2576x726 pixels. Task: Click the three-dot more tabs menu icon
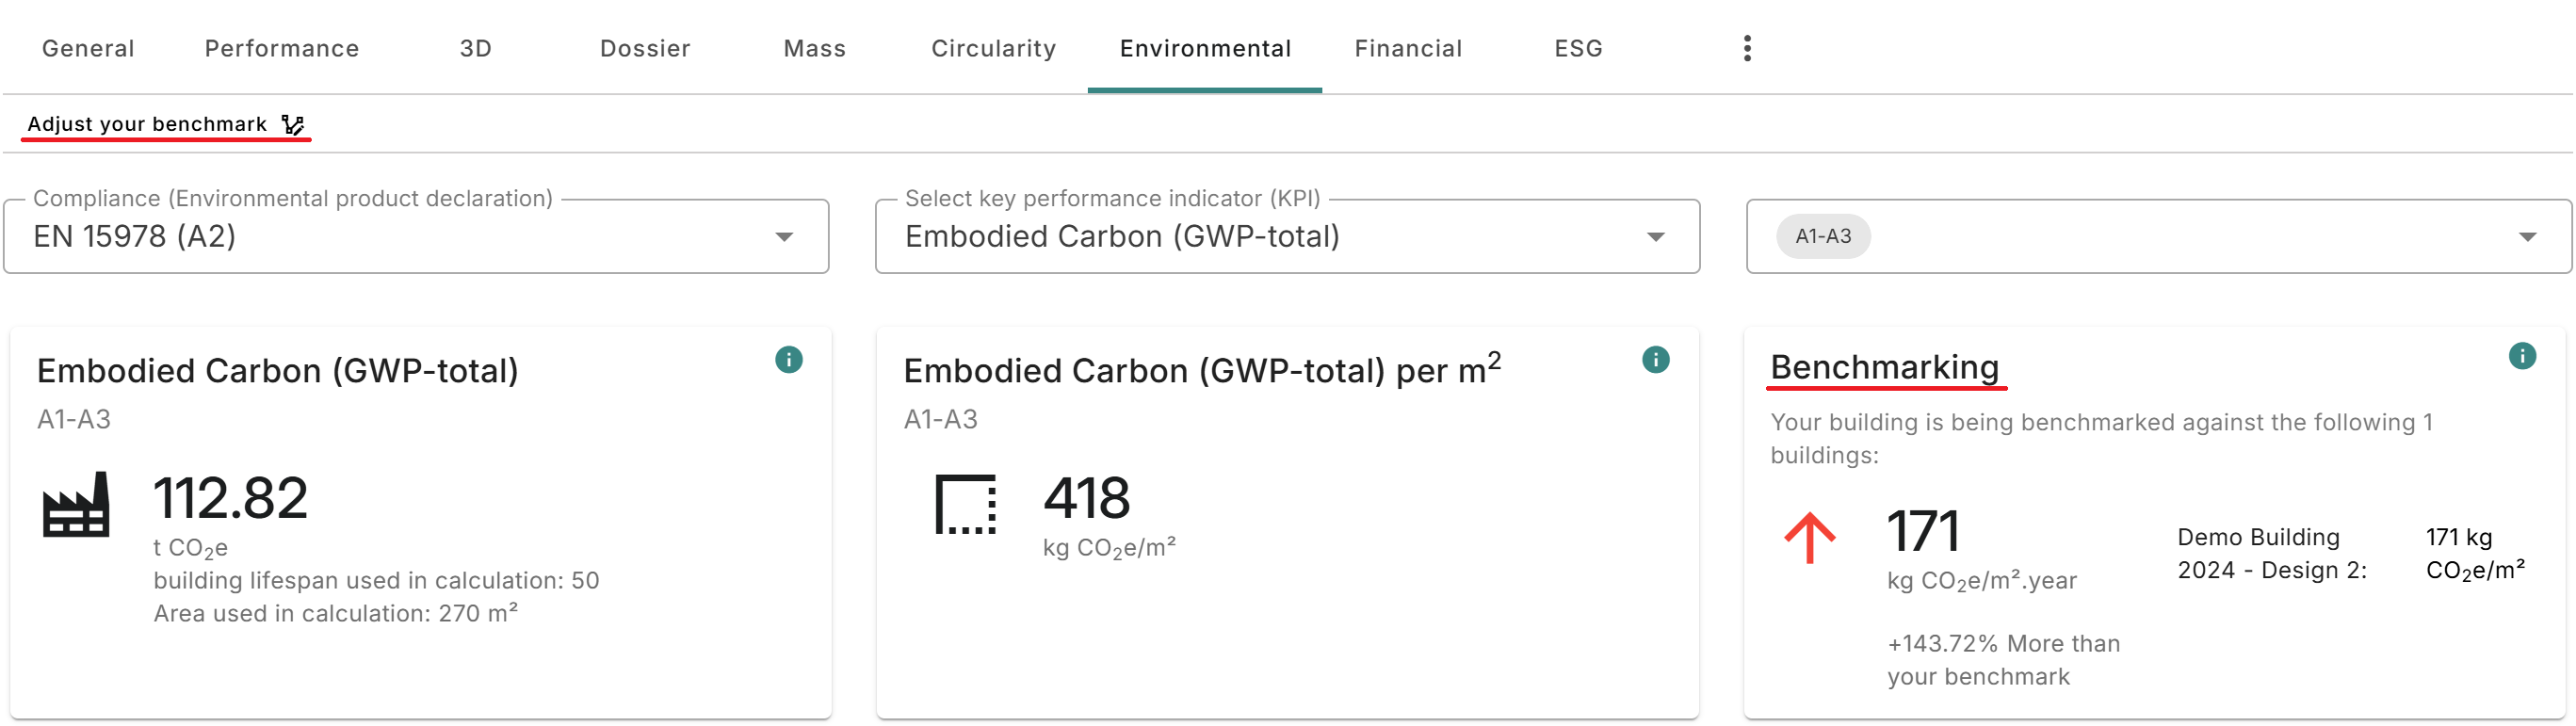pyautogui.click(x=1747, y=48)
